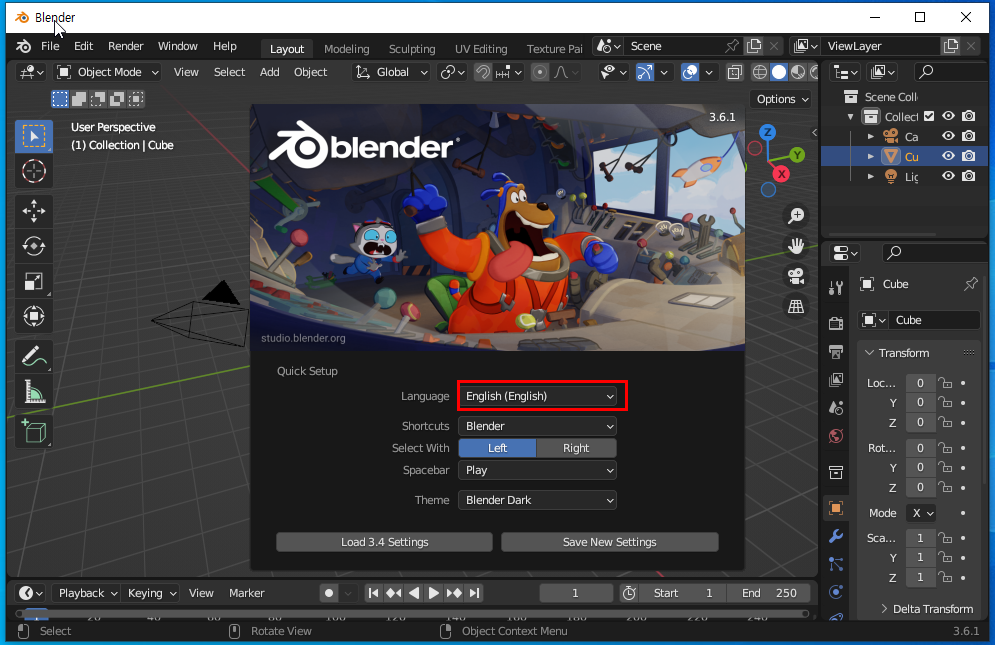Image resolution: width=995 pixels, height=645 pixels.
Task: Open the Scene properties tab
Action: tap(836, 408)
